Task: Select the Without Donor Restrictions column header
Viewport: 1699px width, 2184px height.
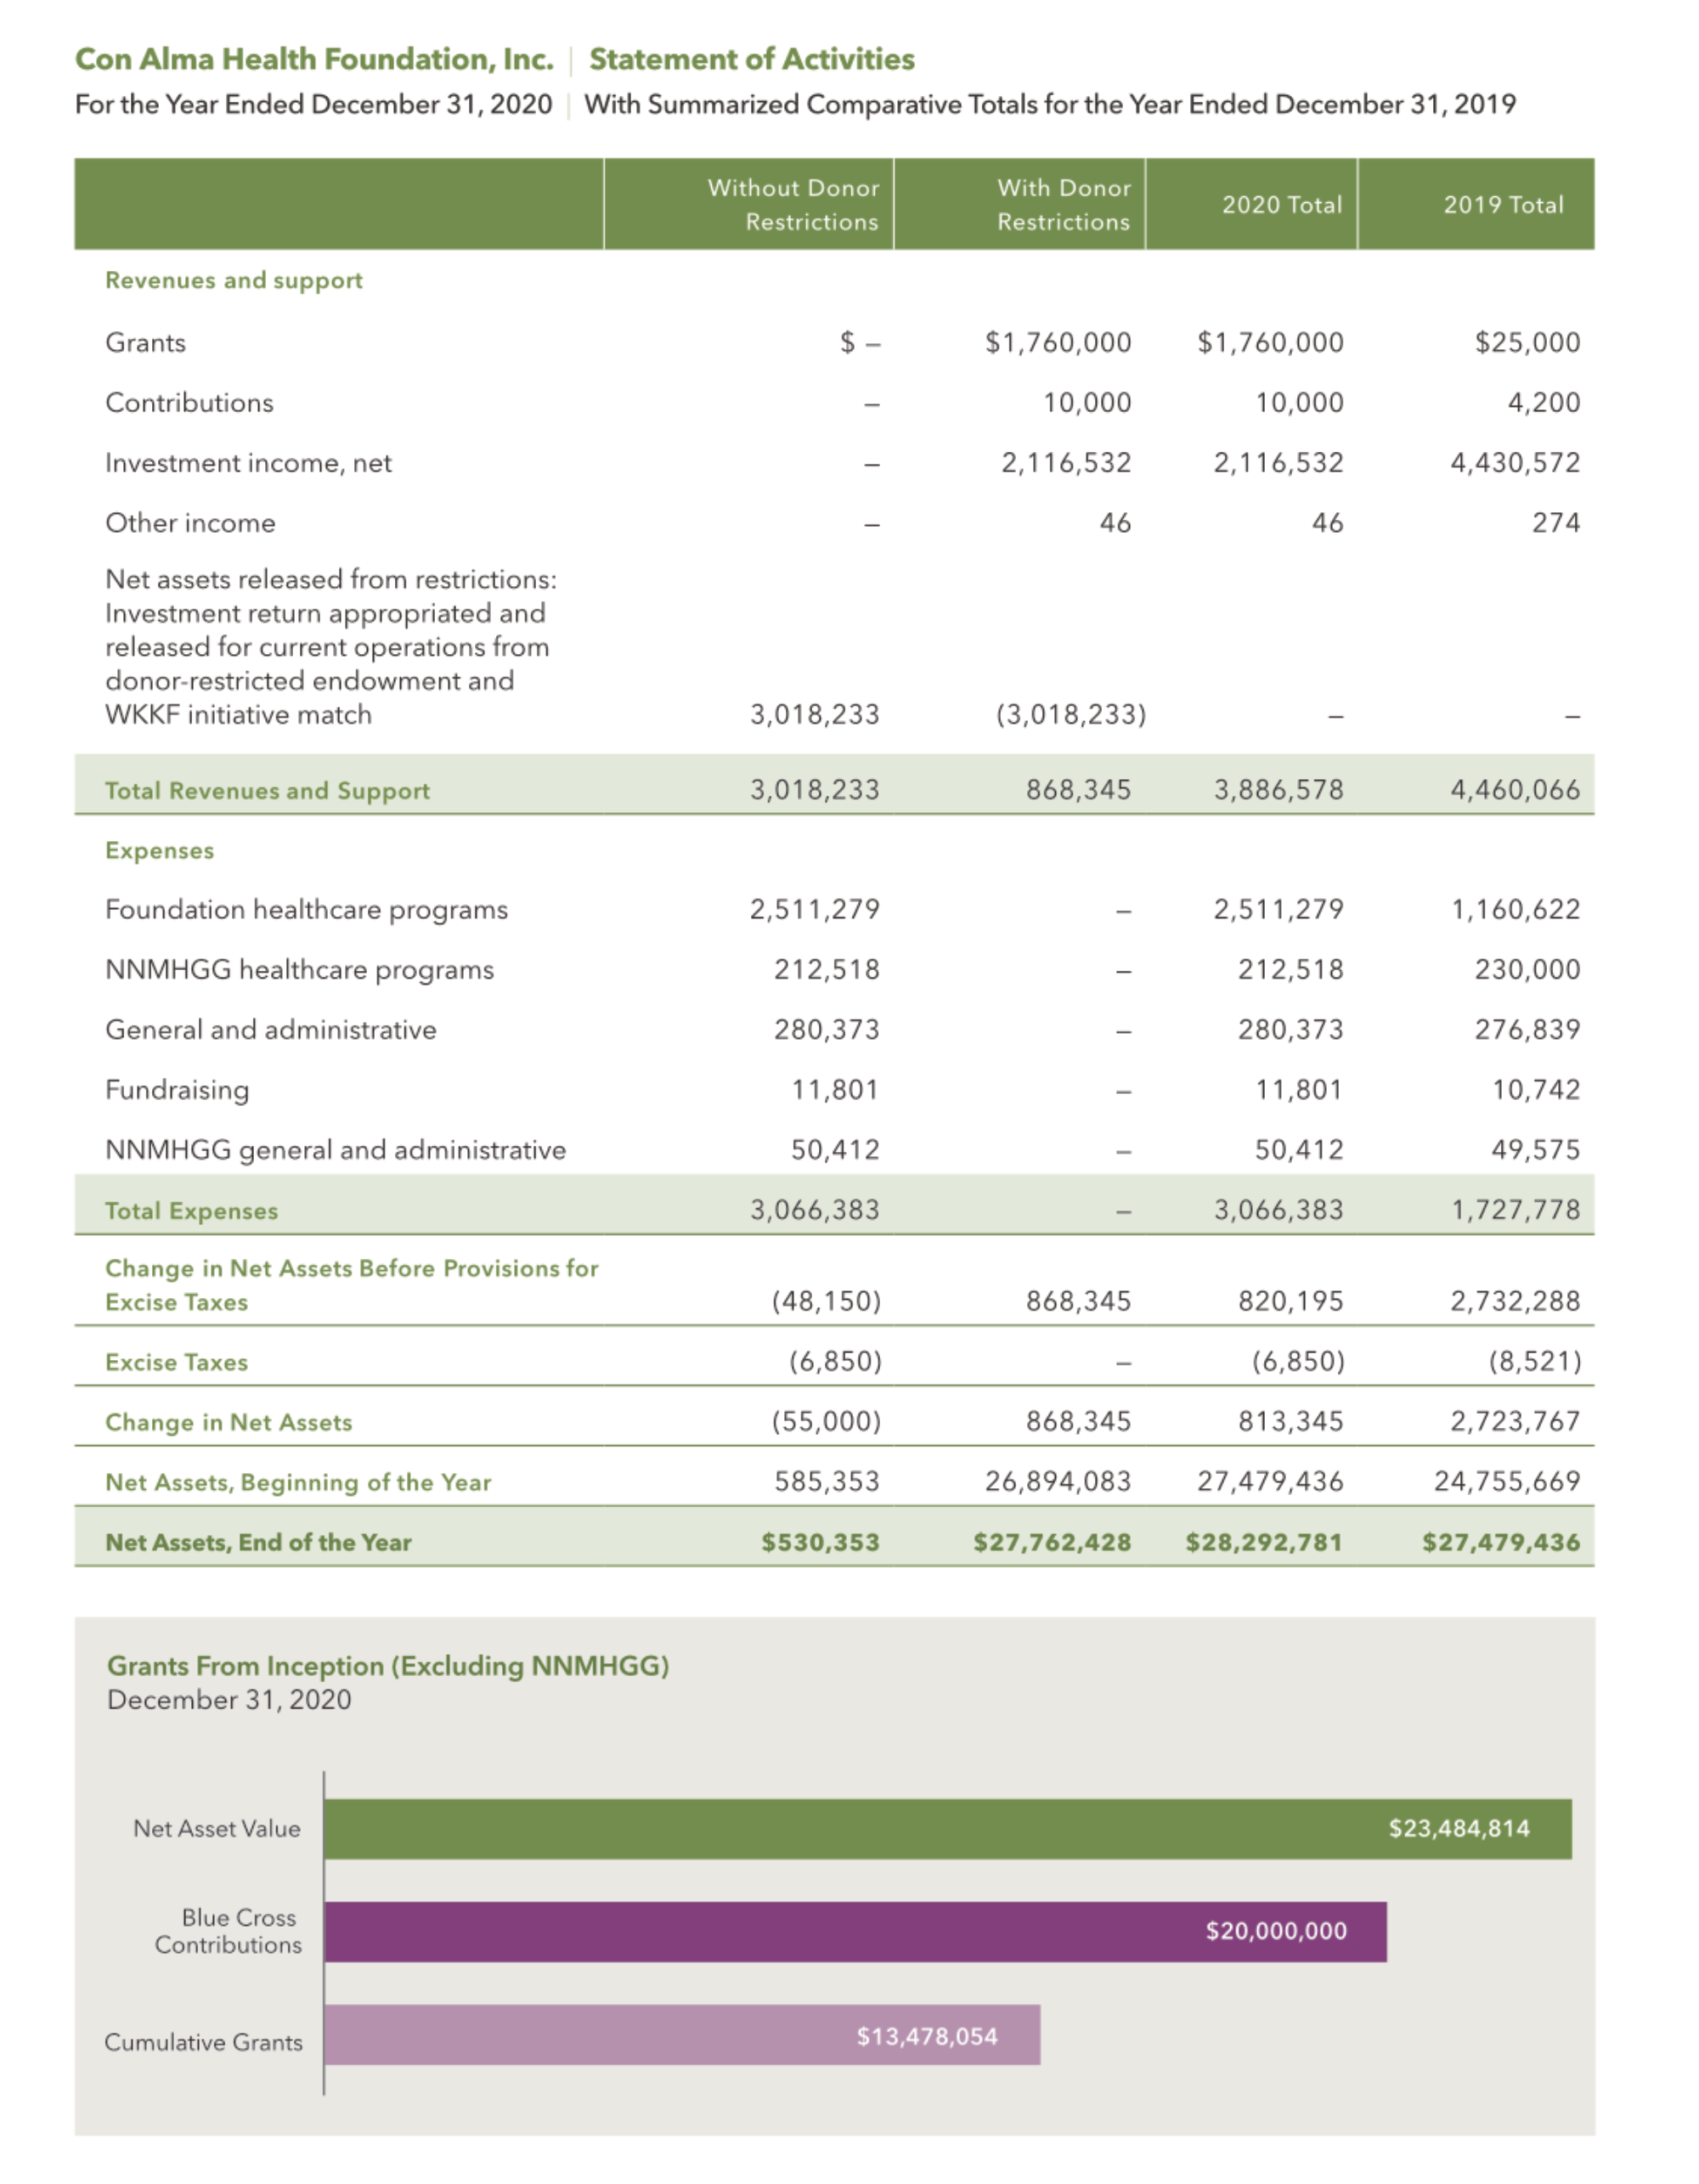Action: pyautogui.click(x=793, y=204)
